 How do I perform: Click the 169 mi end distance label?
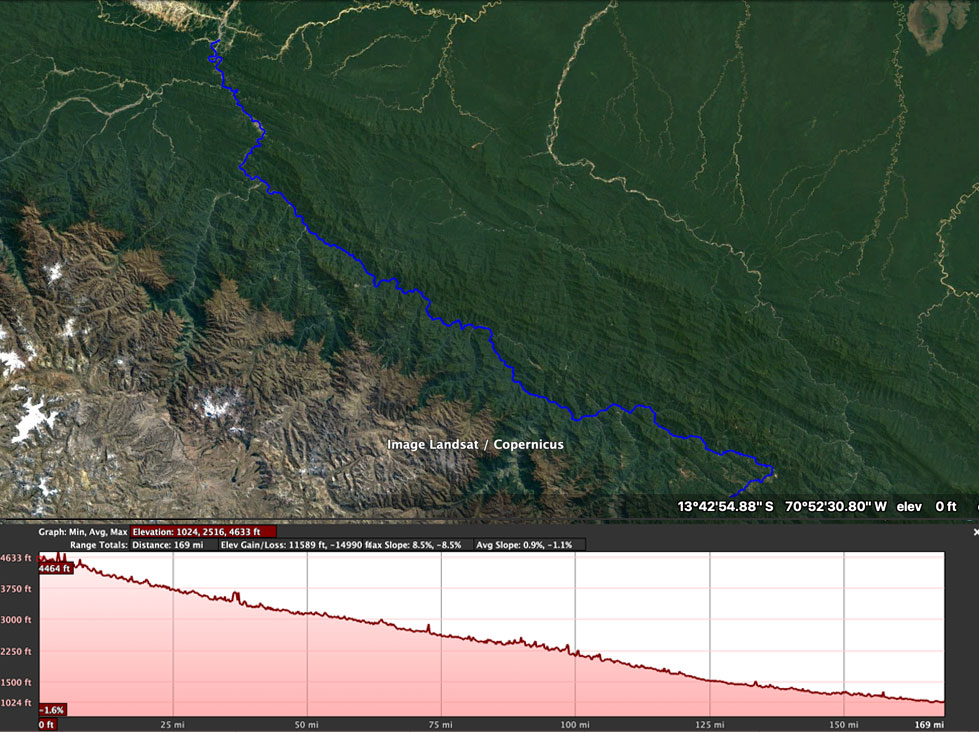tap(930, 724)
